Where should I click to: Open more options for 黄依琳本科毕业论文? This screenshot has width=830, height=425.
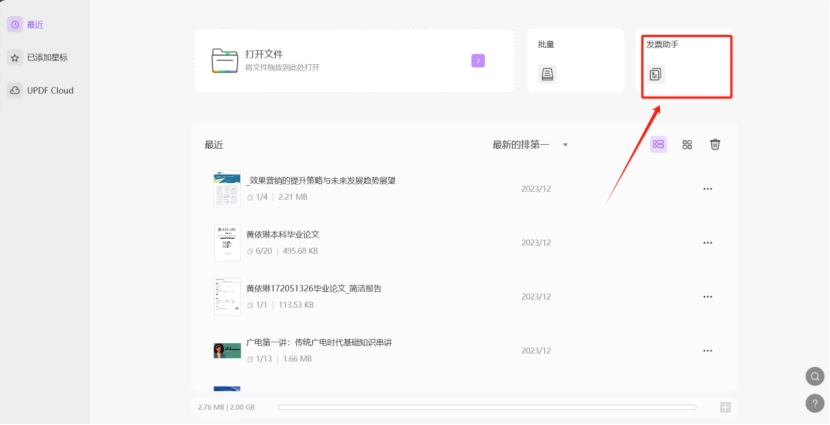pyautogui.click(x=708, y=243)
